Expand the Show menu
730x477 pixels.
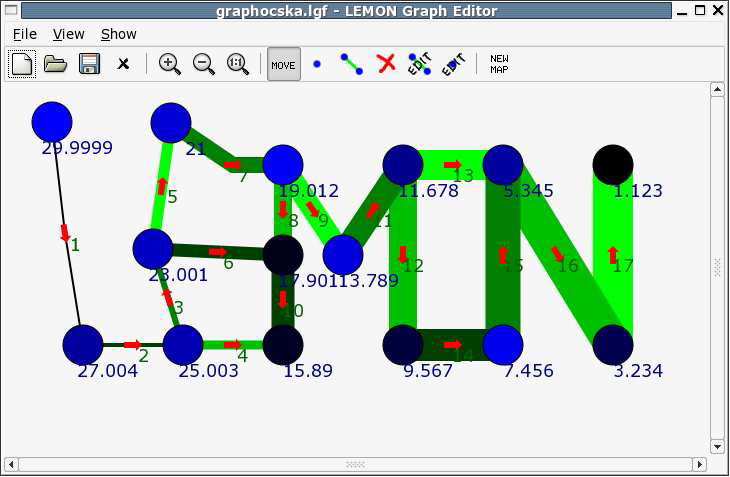(119, 34)
